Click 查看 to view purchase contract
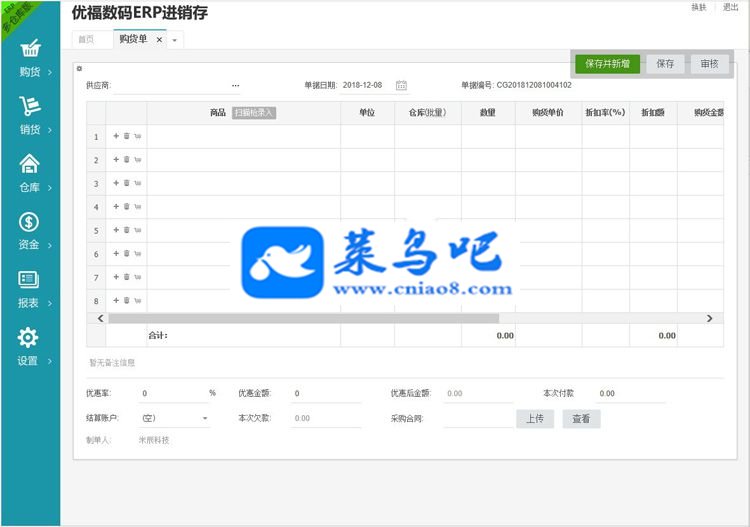 pyautogui.click(x=581, y=418)
